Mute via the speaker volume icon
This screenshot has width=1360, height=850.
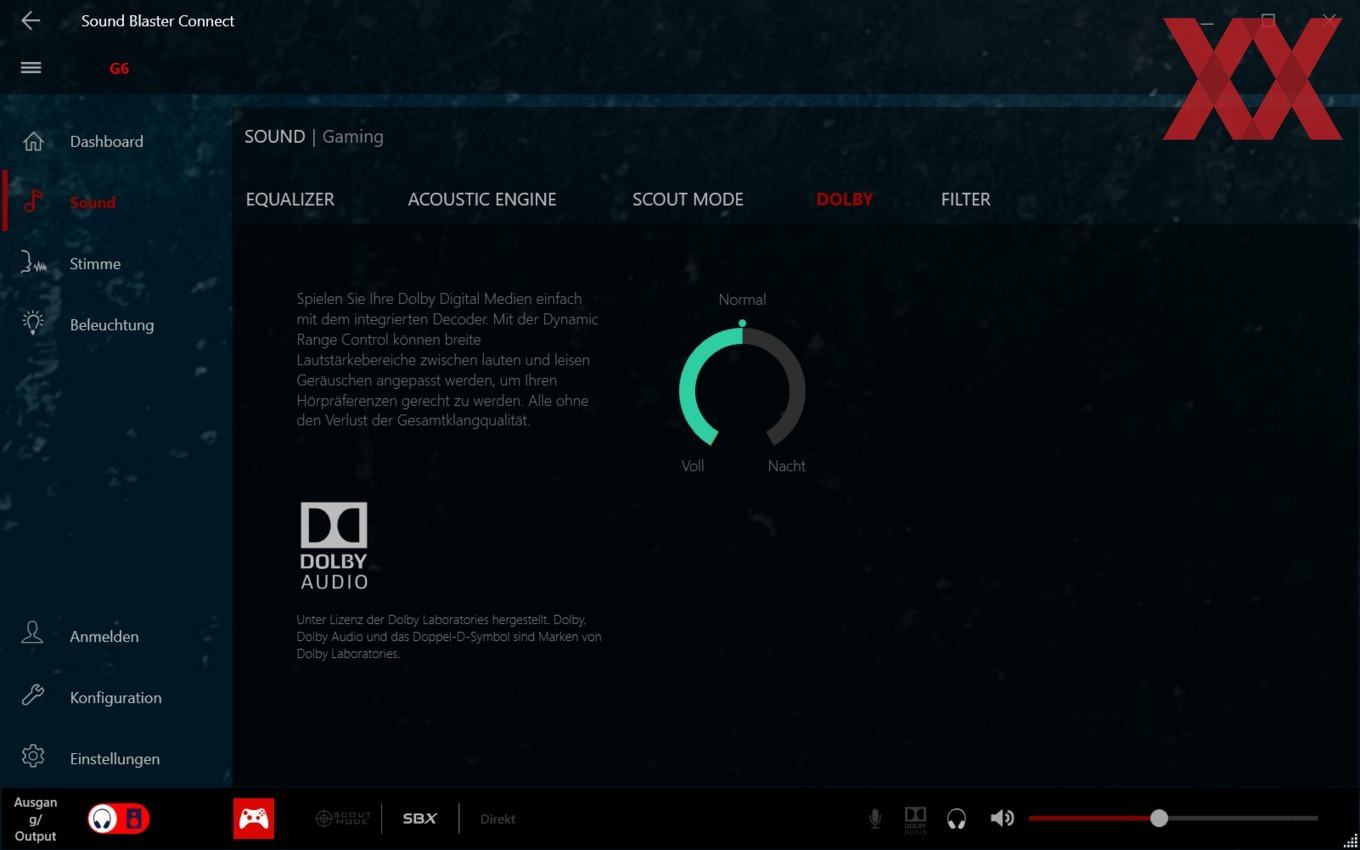(1002, 818)
